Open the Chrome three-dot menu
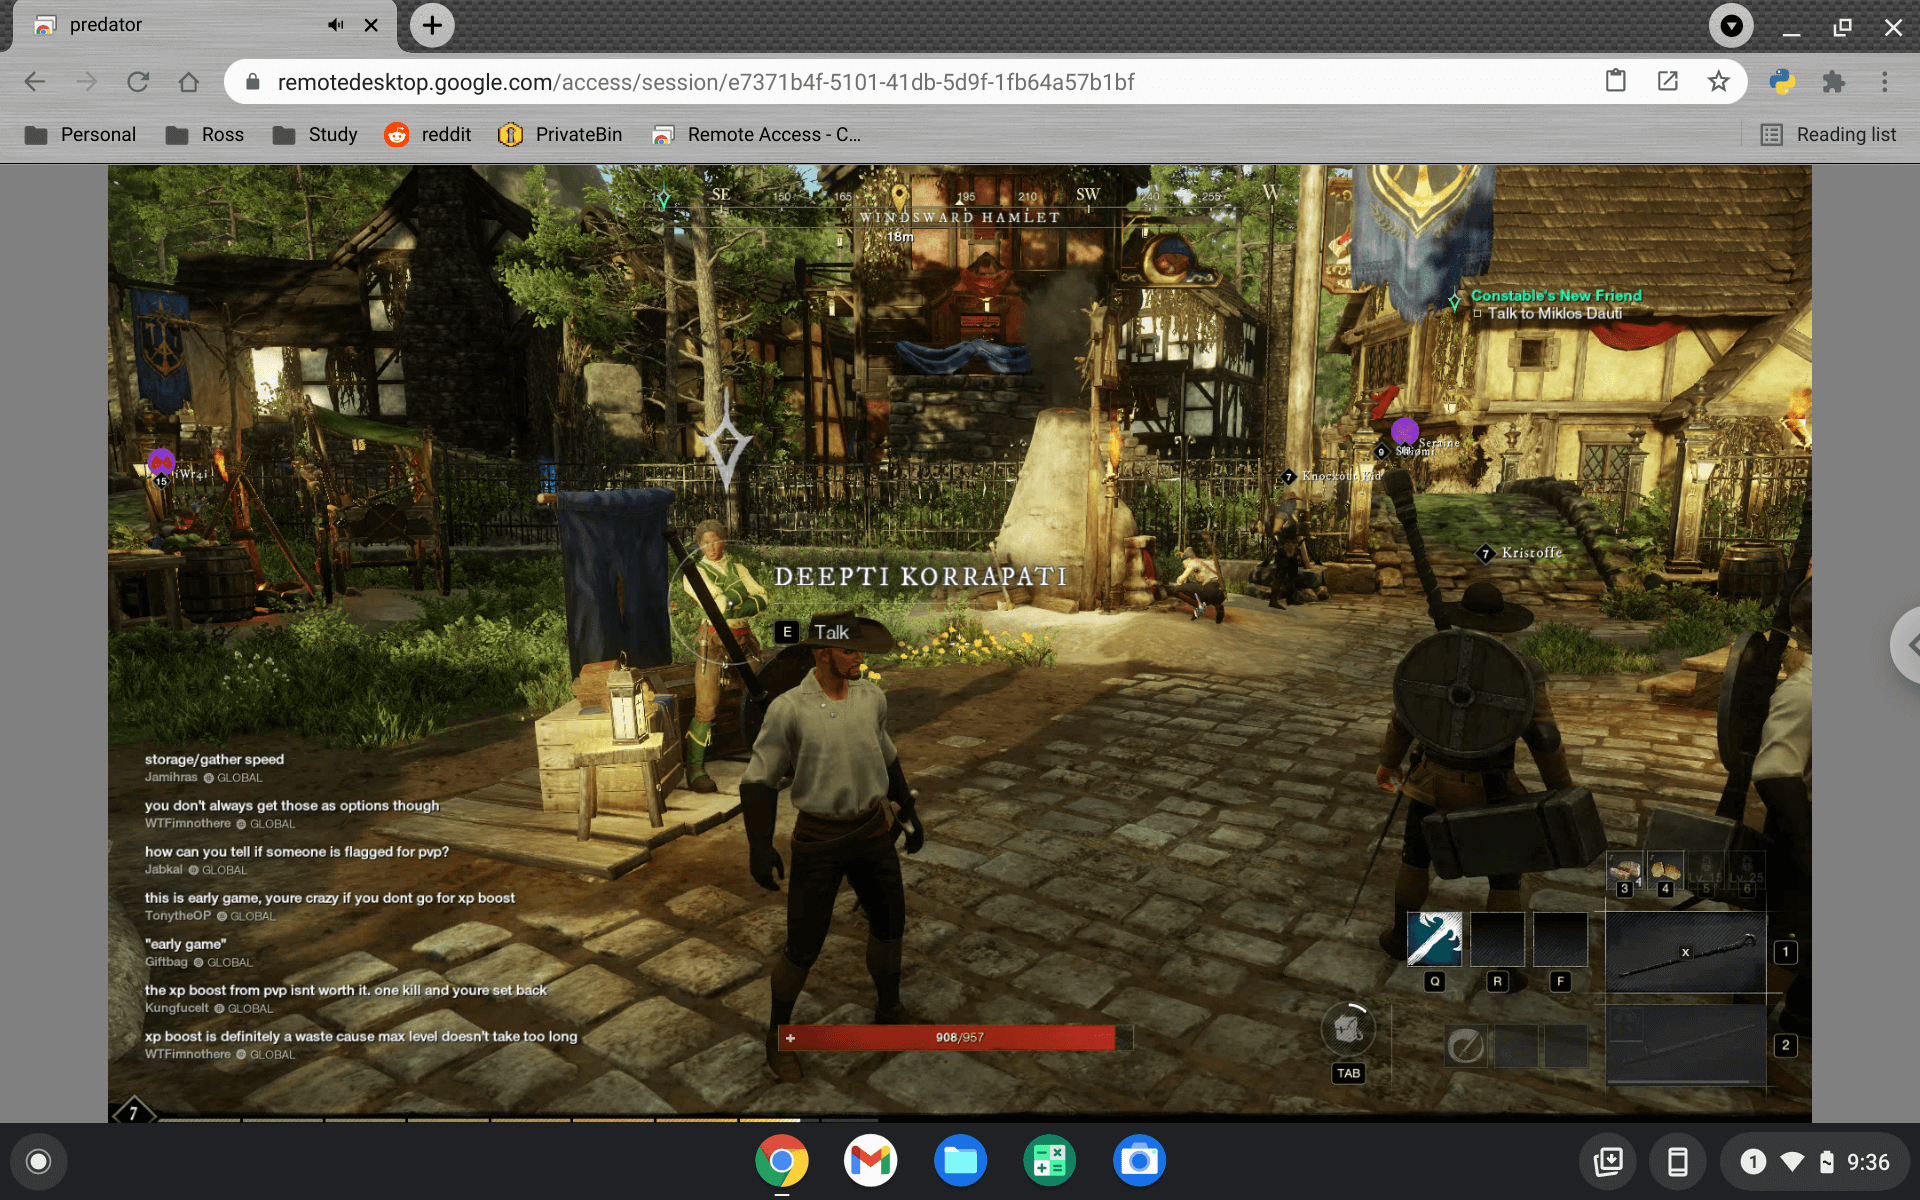Viewport: 1920px width, 1200px height. point(1887,82)
